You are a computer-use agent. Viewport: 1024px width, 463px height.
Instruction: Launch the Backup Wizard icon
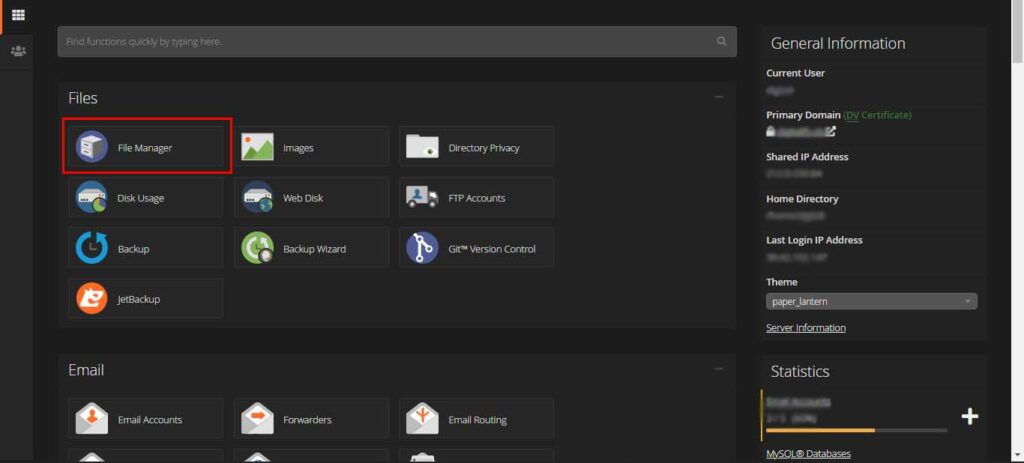coord(257,248)
